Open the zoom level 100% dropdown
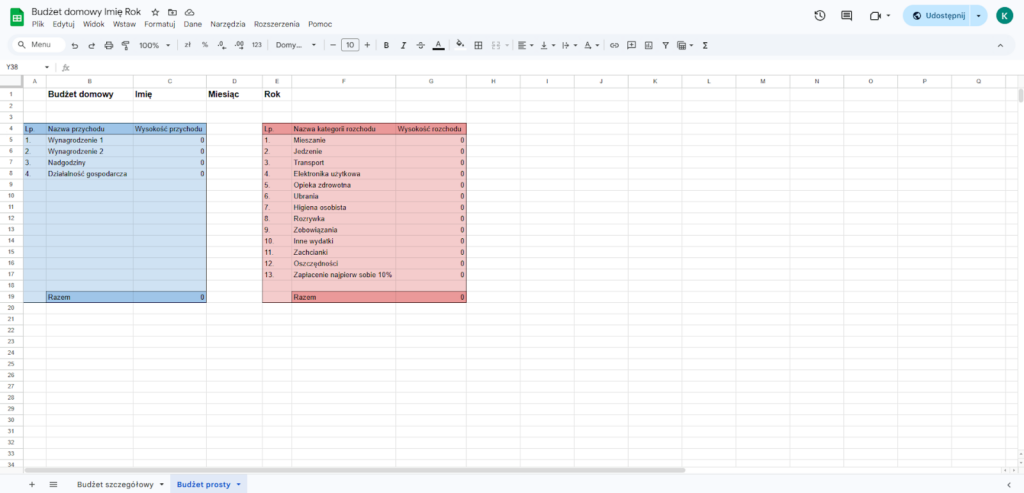 pyautogui.click(x=154, y=45)
